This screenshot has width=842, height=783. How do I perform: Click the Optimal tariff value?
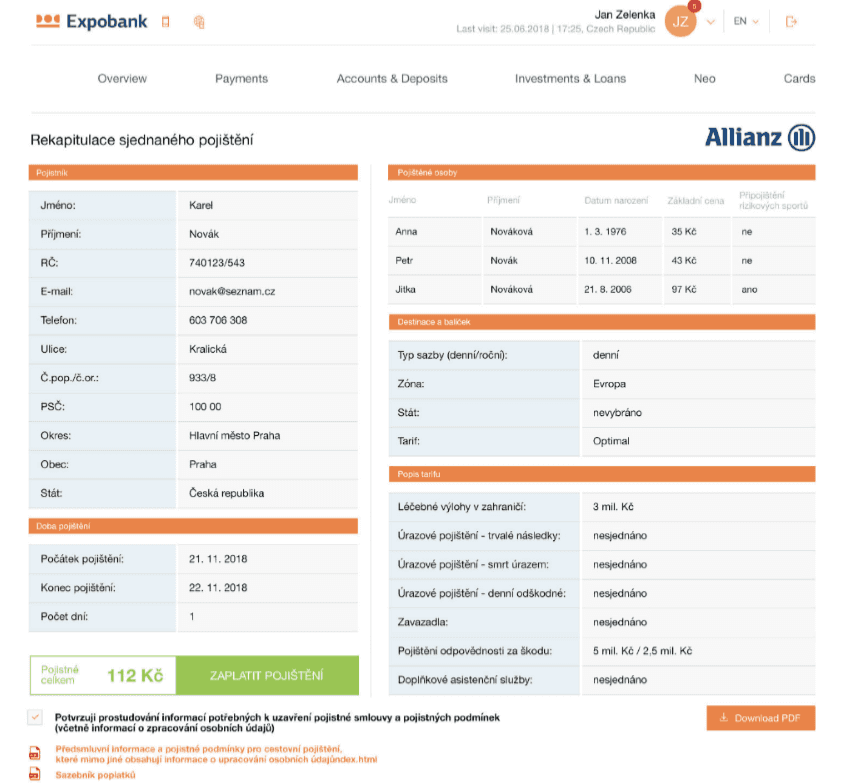(x=611, y=441)
